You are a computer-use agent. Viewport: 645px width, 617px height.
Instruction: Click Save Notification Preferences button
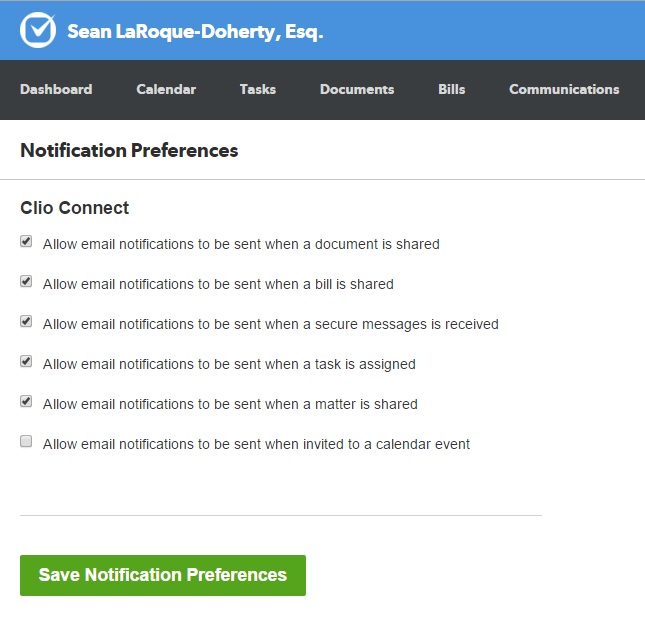pyautogui.click(x=163, y=575)
